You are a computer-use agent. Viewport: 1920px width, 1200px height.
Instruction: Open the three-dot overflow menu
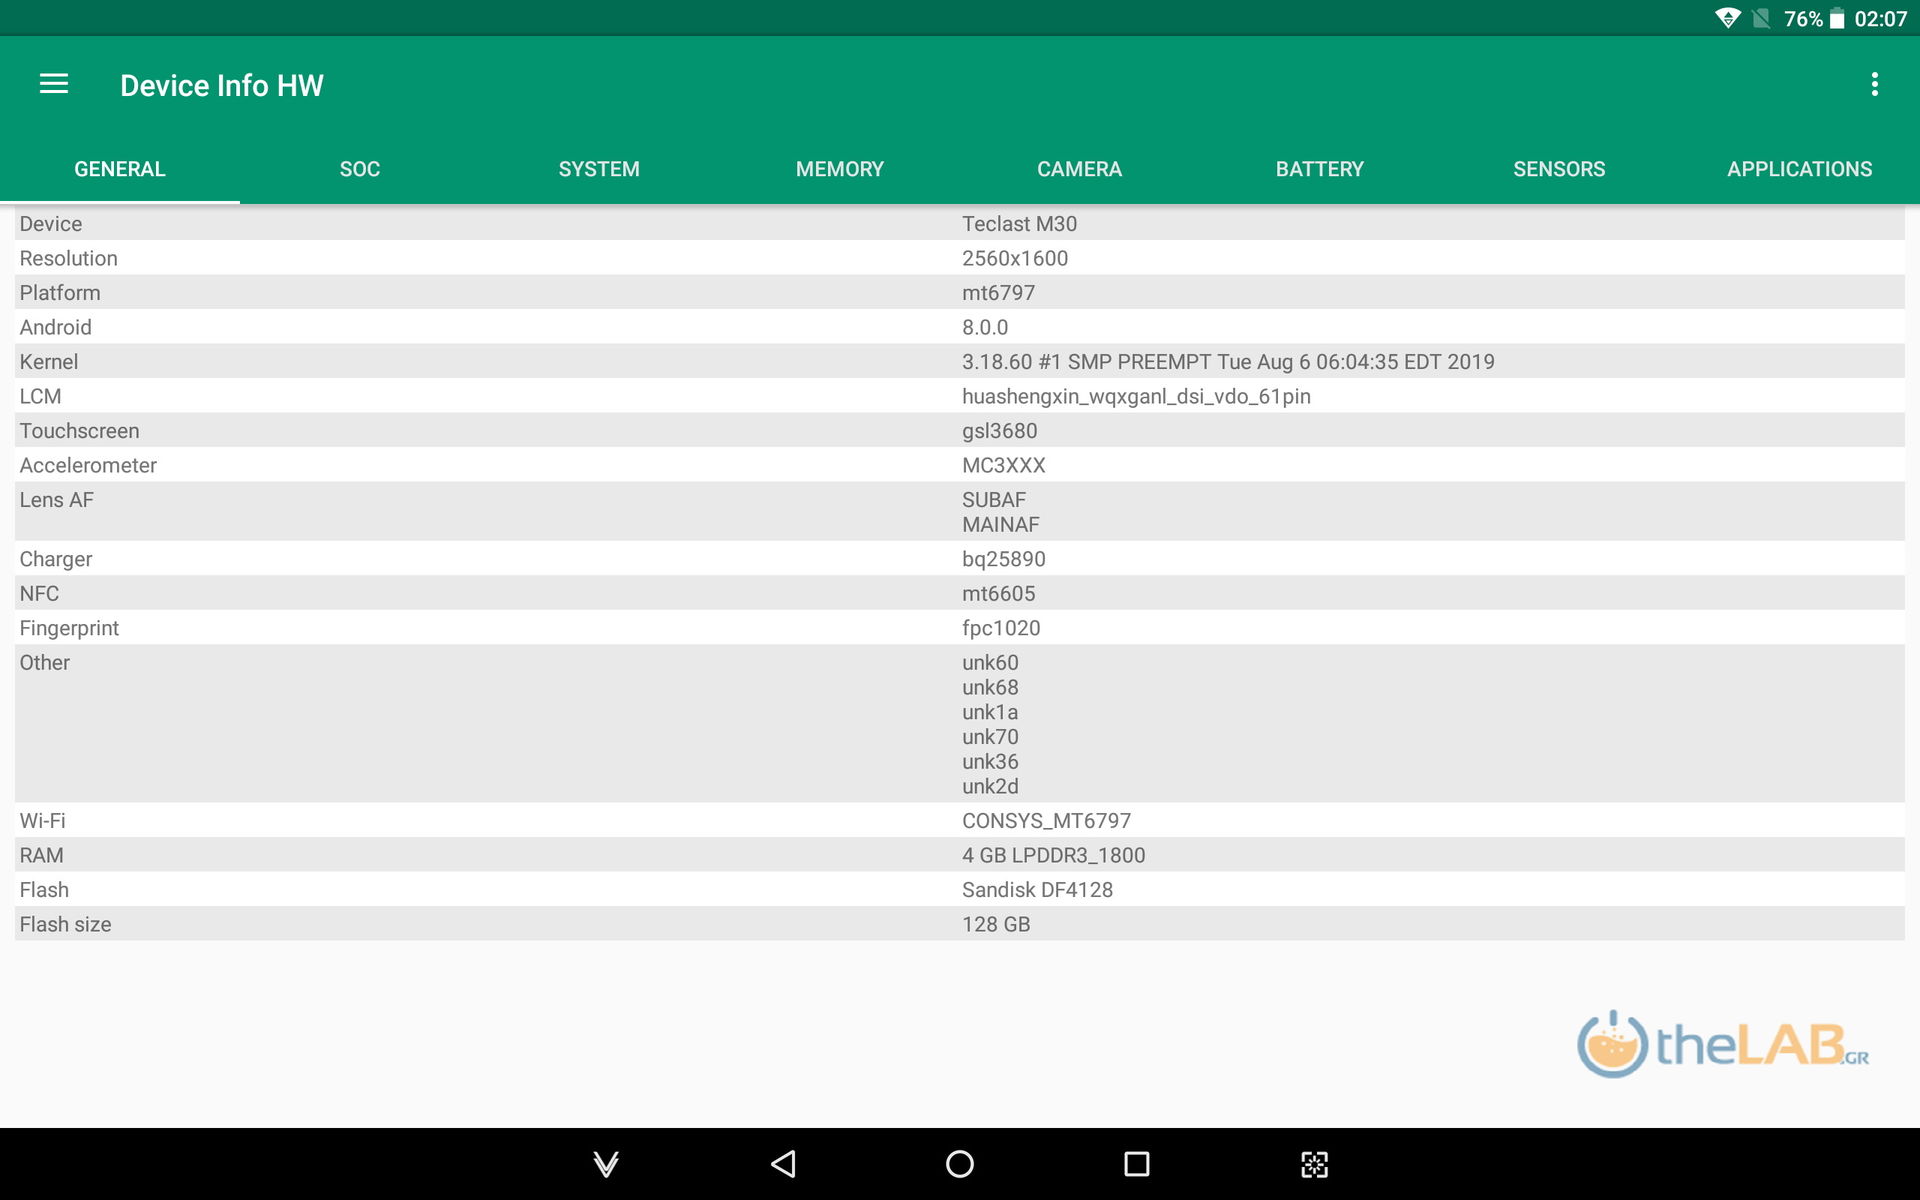[1874, 84]
